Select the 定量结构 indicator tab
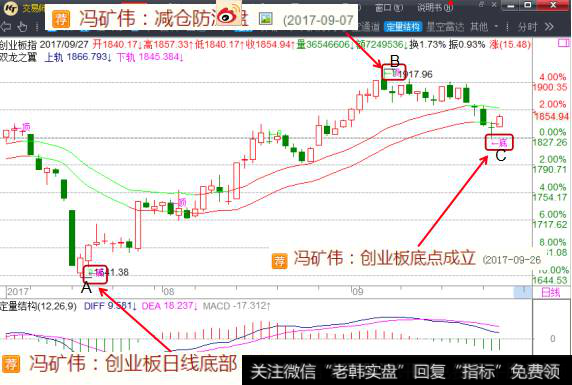Viewport: 572px width, 385px height. tap(403, 27)
